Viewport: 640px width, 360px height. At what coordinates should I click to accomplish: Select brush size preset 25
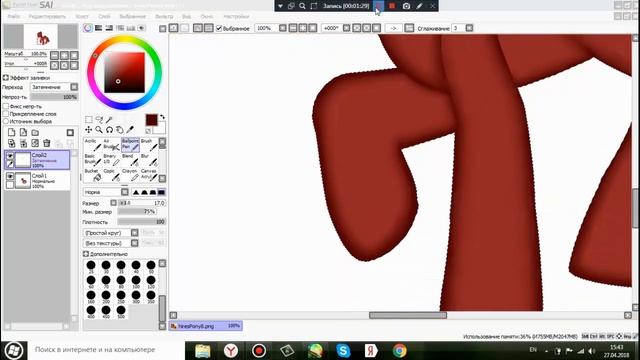(91, 267)
